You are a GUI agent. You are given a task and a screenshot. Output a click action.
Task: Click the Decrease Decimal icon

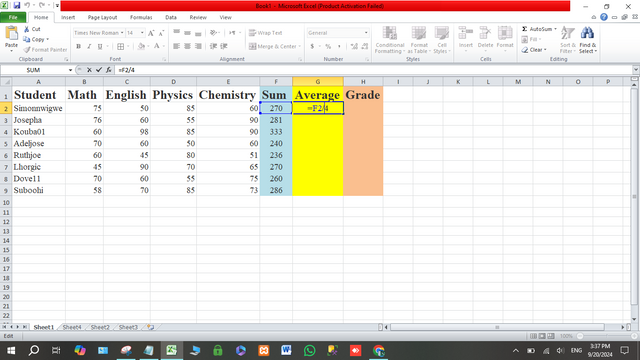[364, 47]
